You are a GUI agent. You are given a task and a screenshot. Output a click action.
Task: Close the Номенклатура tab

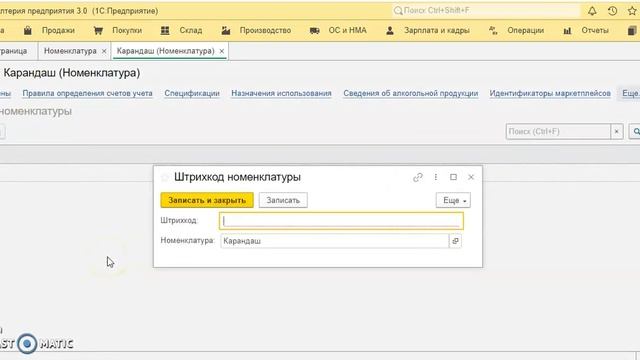104,51
